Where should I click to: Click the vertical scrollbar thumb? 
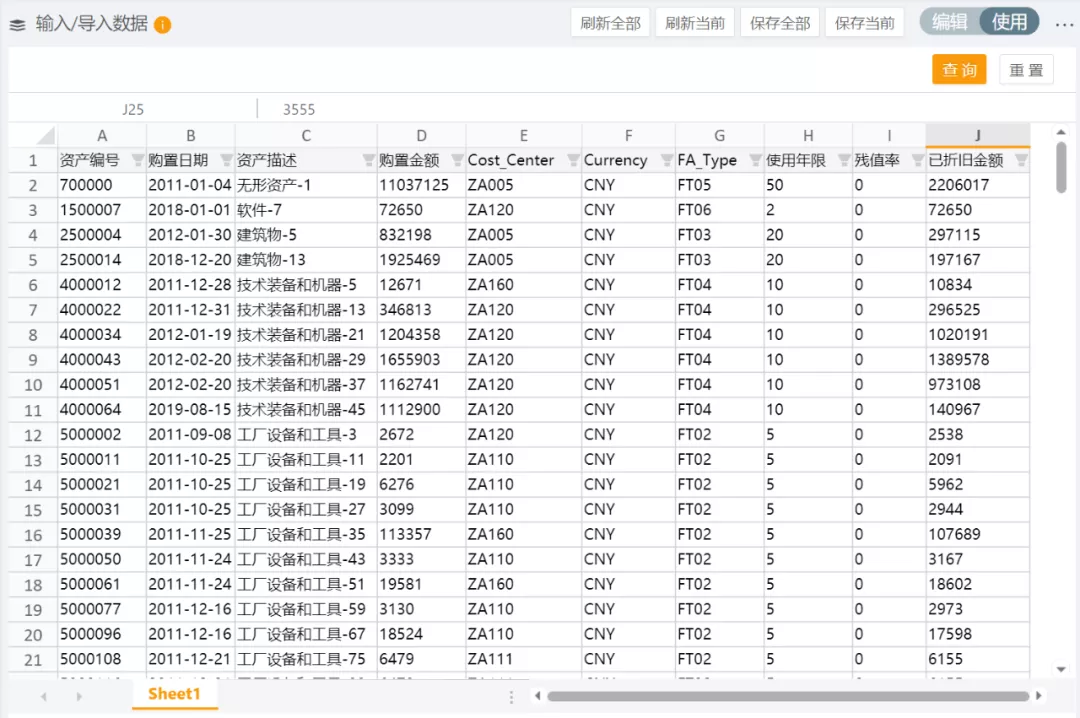[x=1061, y=167]
